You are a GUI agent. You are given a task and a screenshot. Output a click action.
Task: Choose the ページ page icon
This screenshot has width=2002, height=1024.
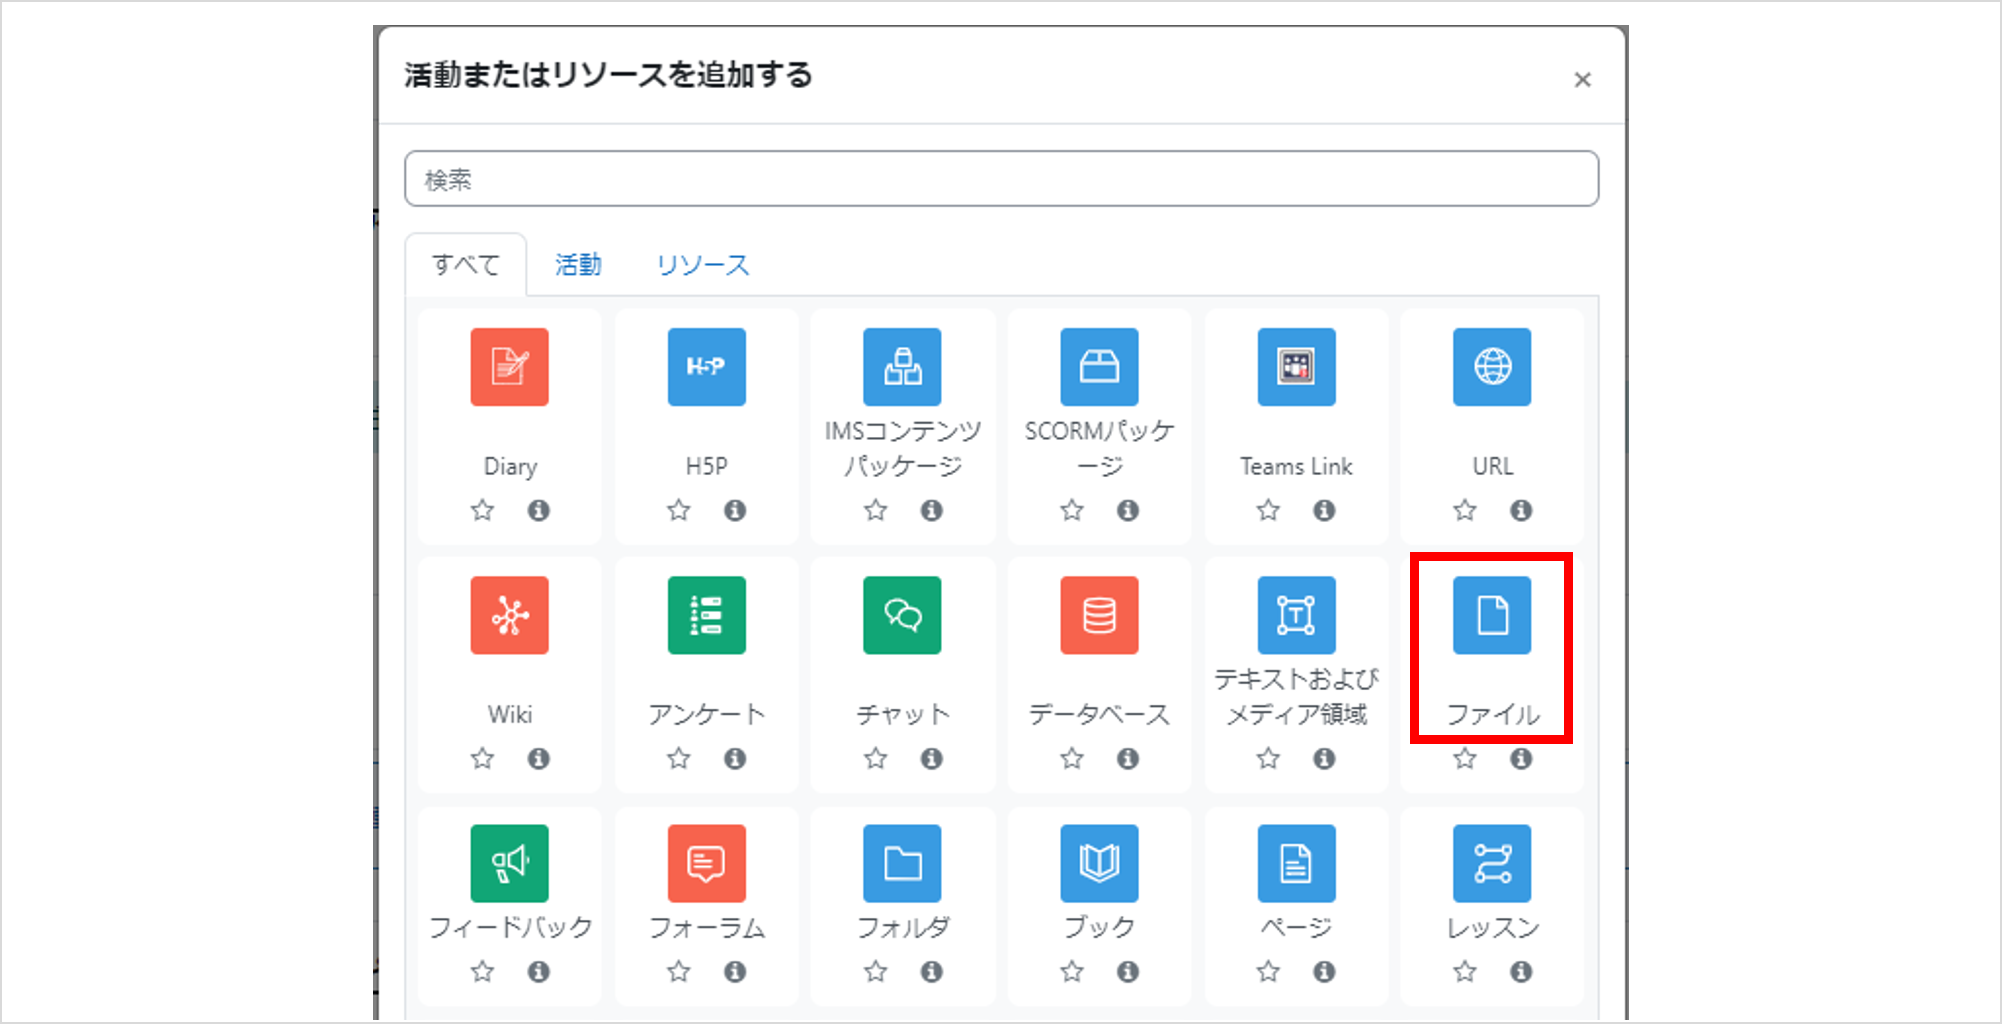pos(1296,863)
